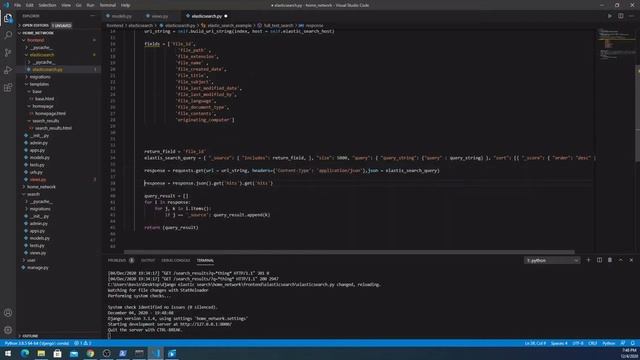This screenshot has width=640, height=360.
Task: Click the editor horizontal scrollbar
Action: point(349,252)
